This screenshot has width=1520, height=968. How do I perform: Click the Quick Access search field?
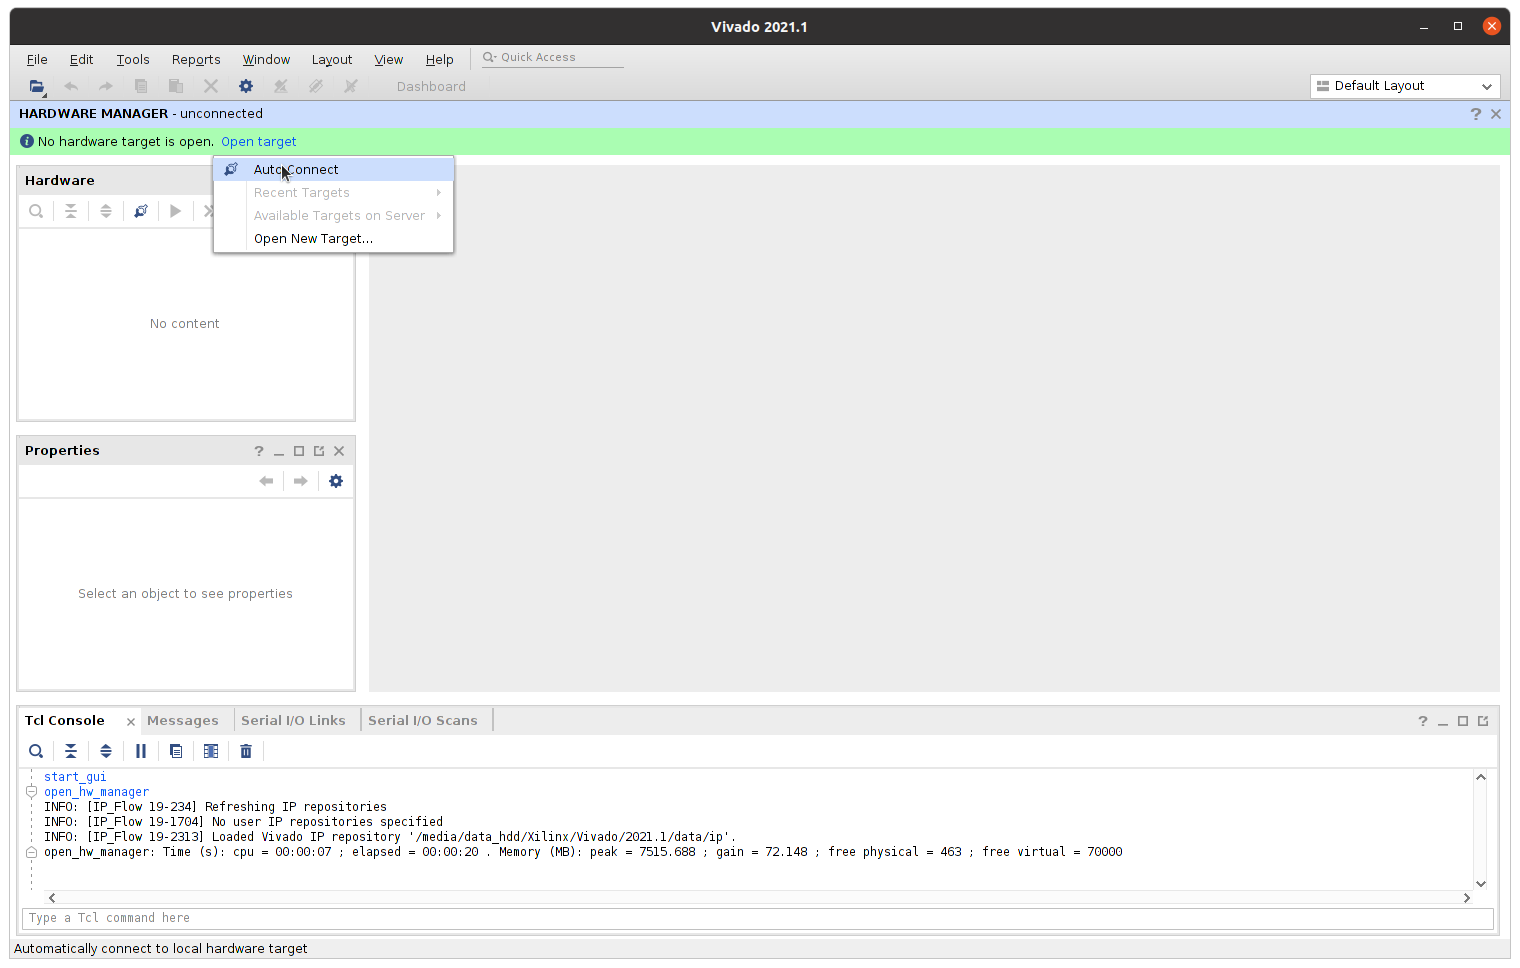553,57
